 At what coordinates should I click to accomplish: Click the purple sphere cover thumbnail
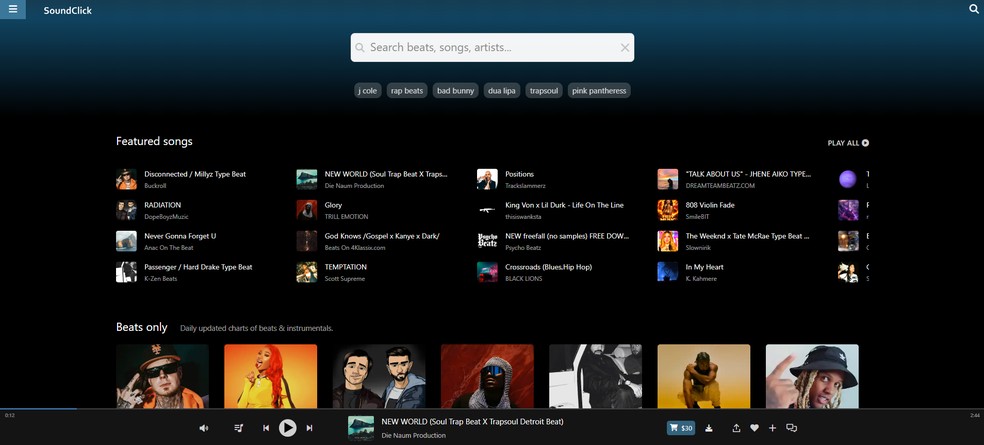[x=848, y=179]
